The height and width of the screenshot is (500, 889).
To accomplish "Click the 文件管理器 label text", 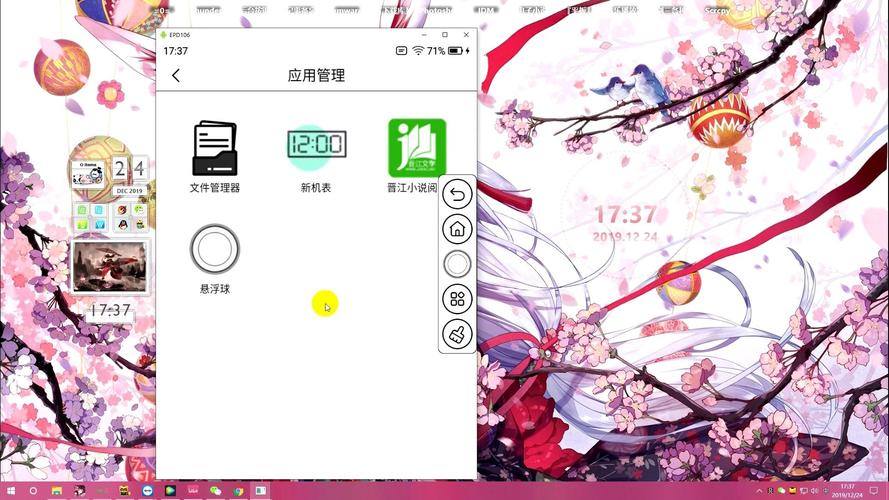I will (215, 188).
